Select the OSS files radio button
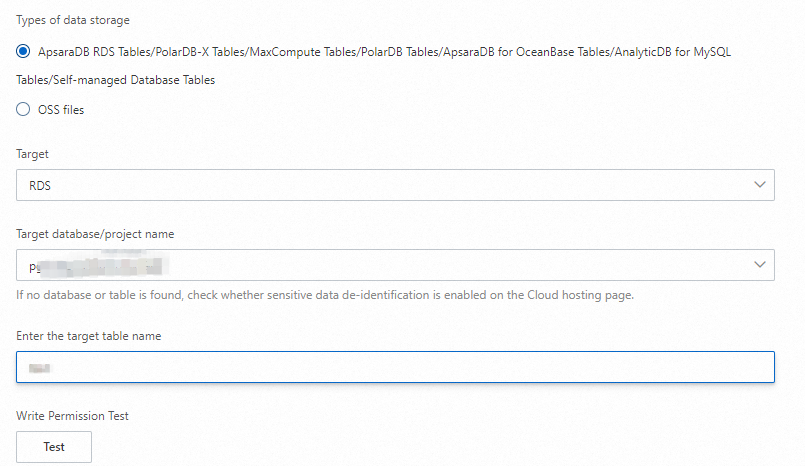The image size is (805, 466). 23,110
